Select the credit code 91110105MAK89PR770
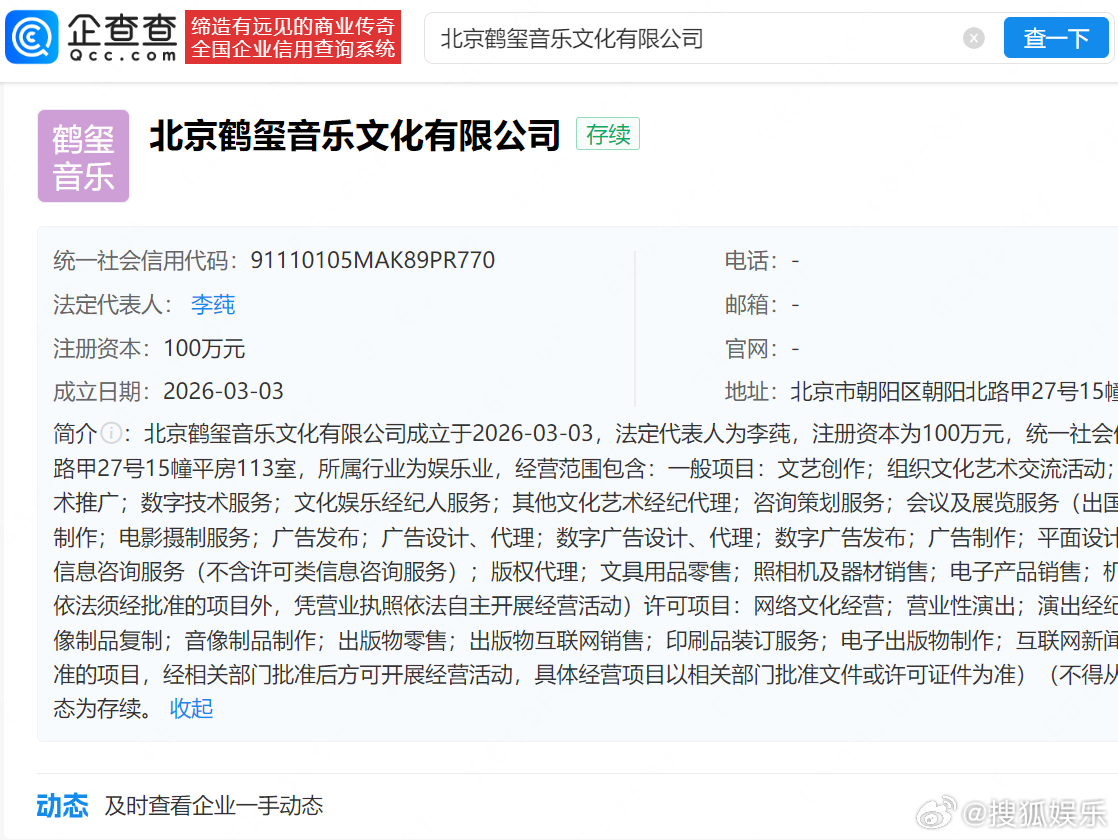Image resolution: width=1118 pixels, height=840 pixels. (x=372, y=260)
